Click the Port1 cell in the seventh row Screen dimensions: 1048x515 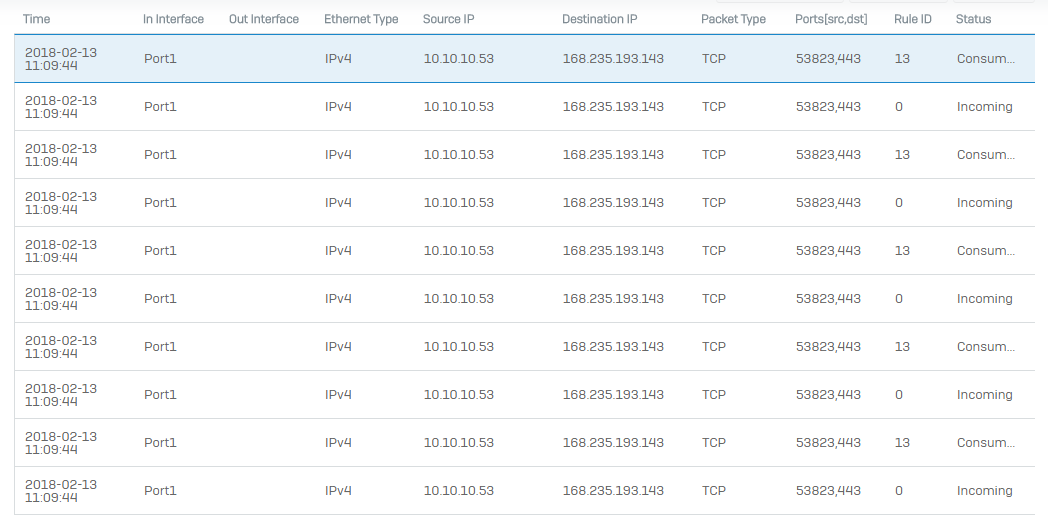pos(160,347)
